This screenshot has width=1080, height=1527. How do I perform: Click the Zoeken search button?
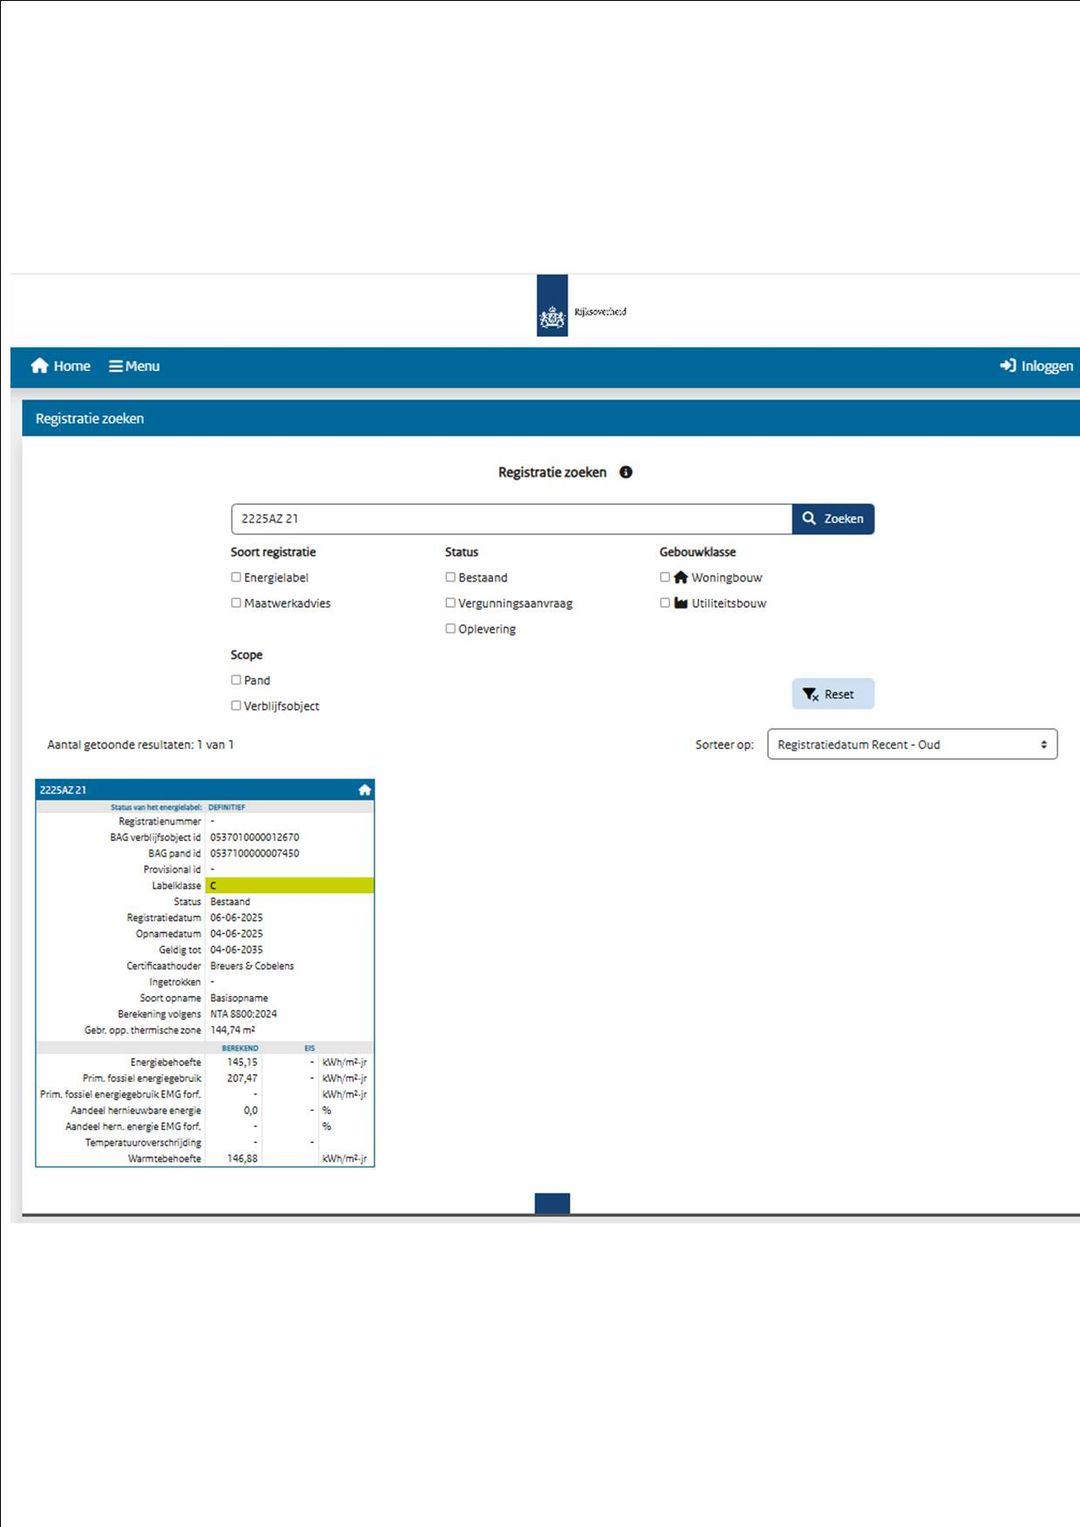833,519
